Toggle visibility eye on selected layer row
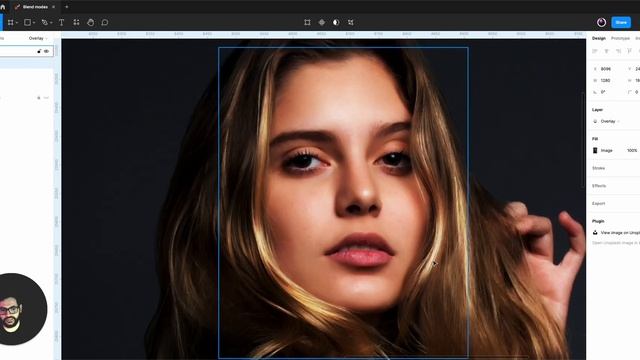This screenshot has height=360, width=640. coord(47,51)
